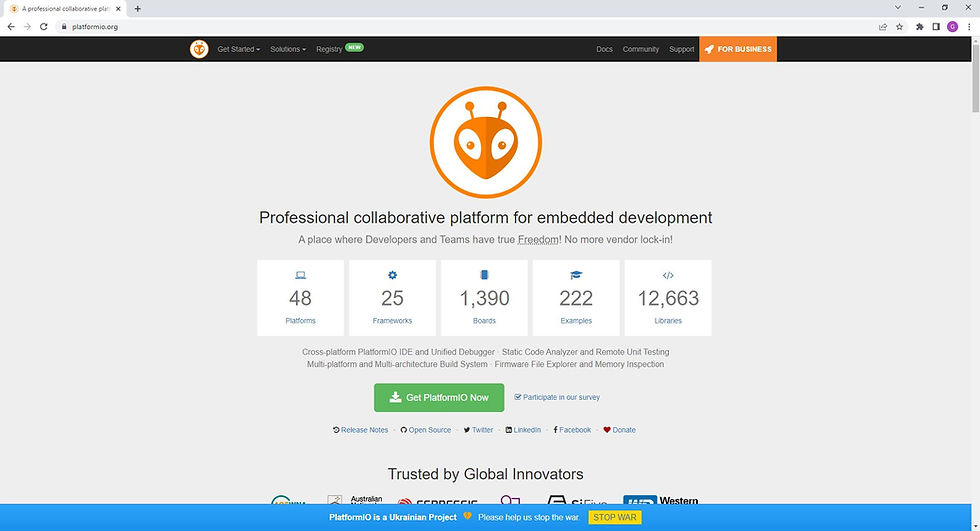Image resolution: width=980 pixels, height=531 pixels.
Task: Click the PlatformIO logo in the navbar
Action: point(199,49)
